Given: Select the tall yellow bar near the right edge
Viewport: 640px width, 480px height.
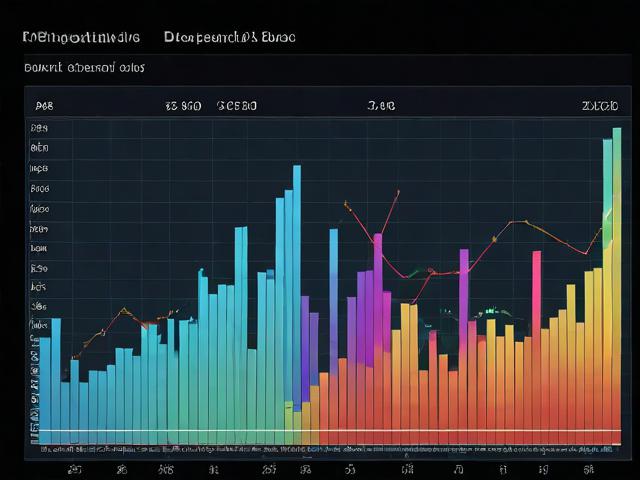Looking at the screenshot, I should [x=605, y=300].
